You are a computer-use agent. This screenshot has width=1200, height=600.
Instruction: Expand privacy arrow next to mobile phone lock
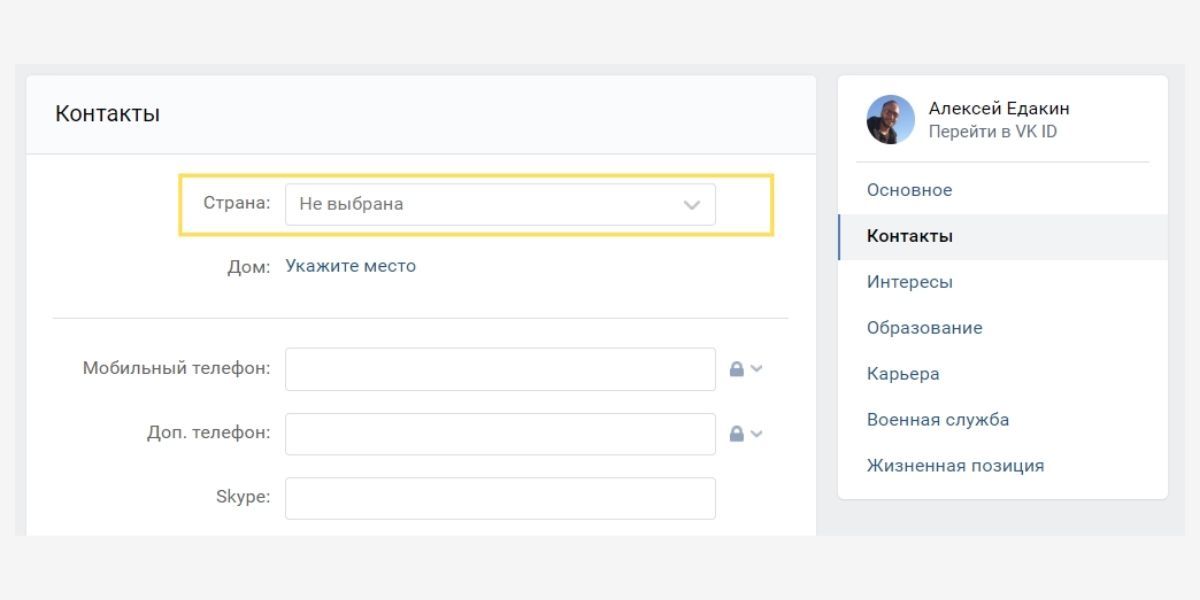tap(757, 369)
